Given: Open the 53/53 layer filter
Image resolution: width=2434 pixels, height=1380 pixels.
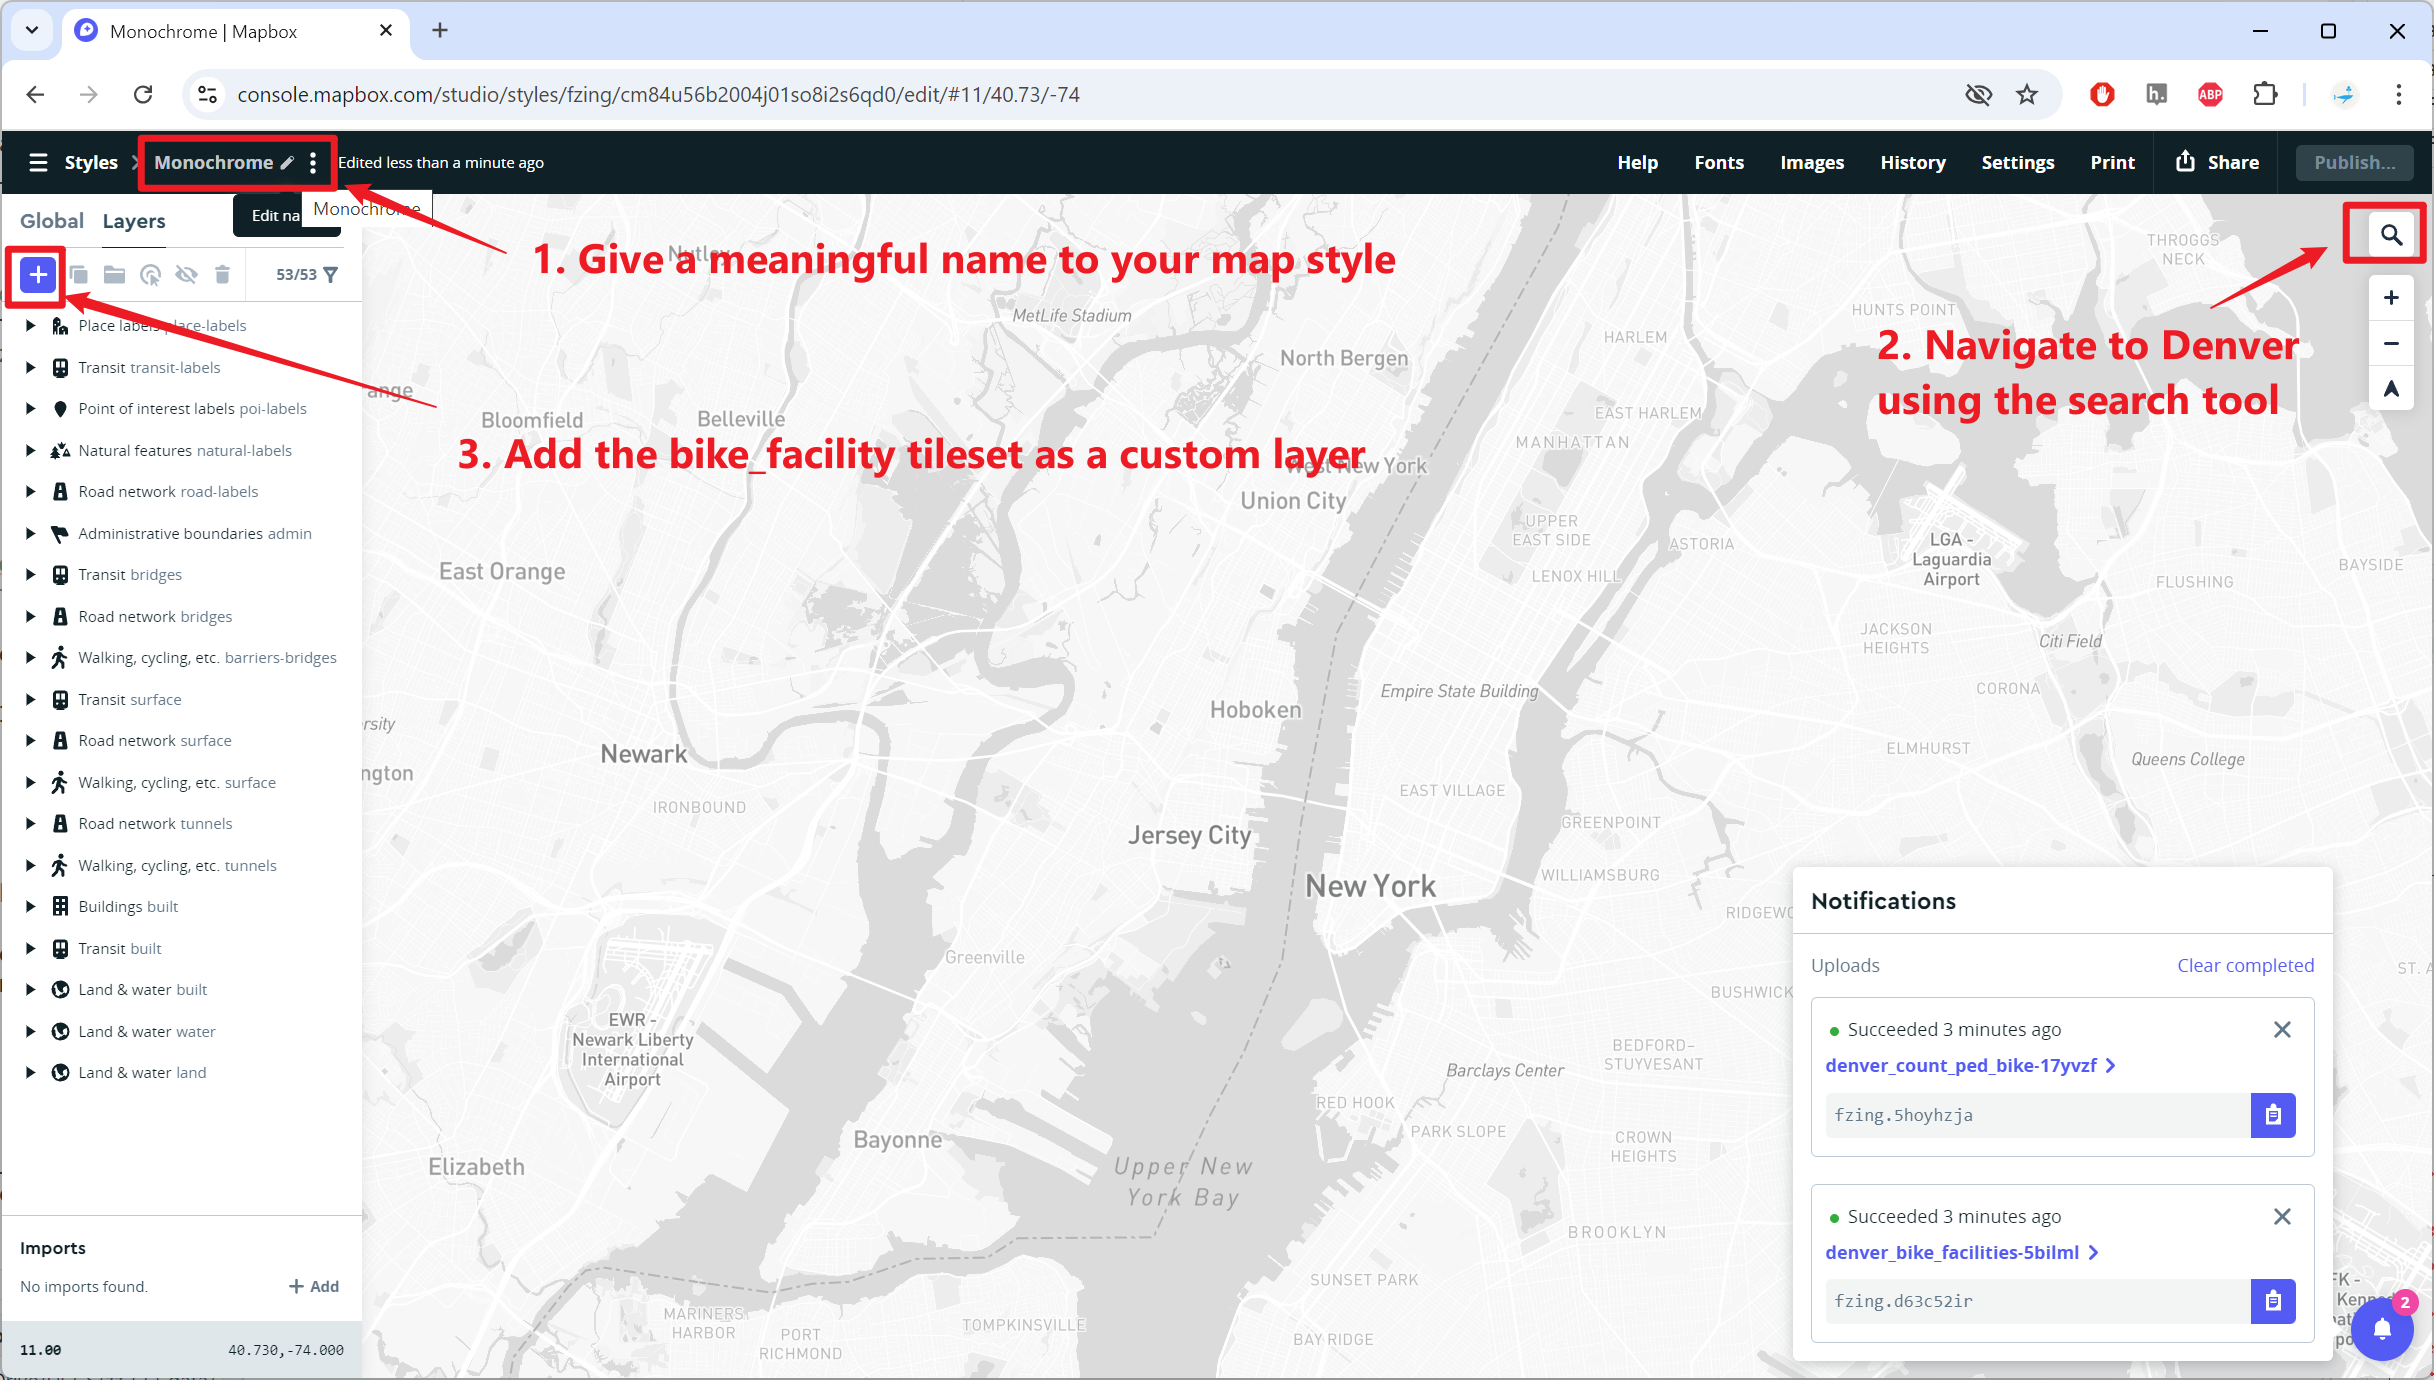Looking at the screenshot, I should (307, 274).
